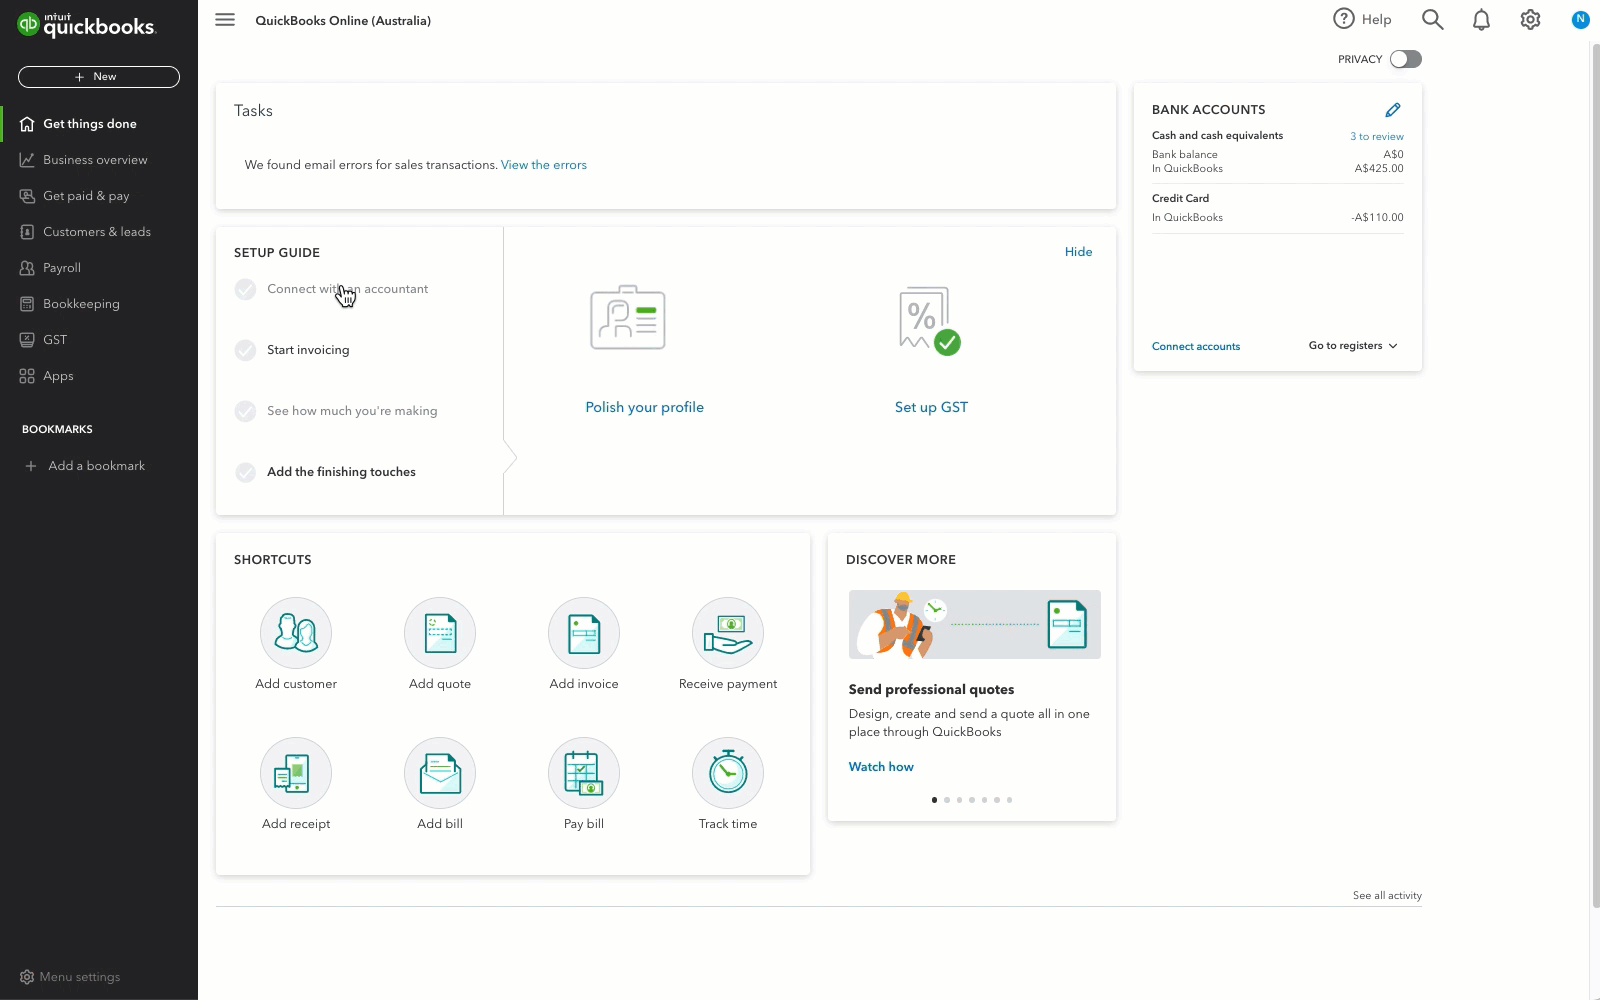1600x1000 pixels.
Task: Click the New button in sidebar
Action: (98, 76)
